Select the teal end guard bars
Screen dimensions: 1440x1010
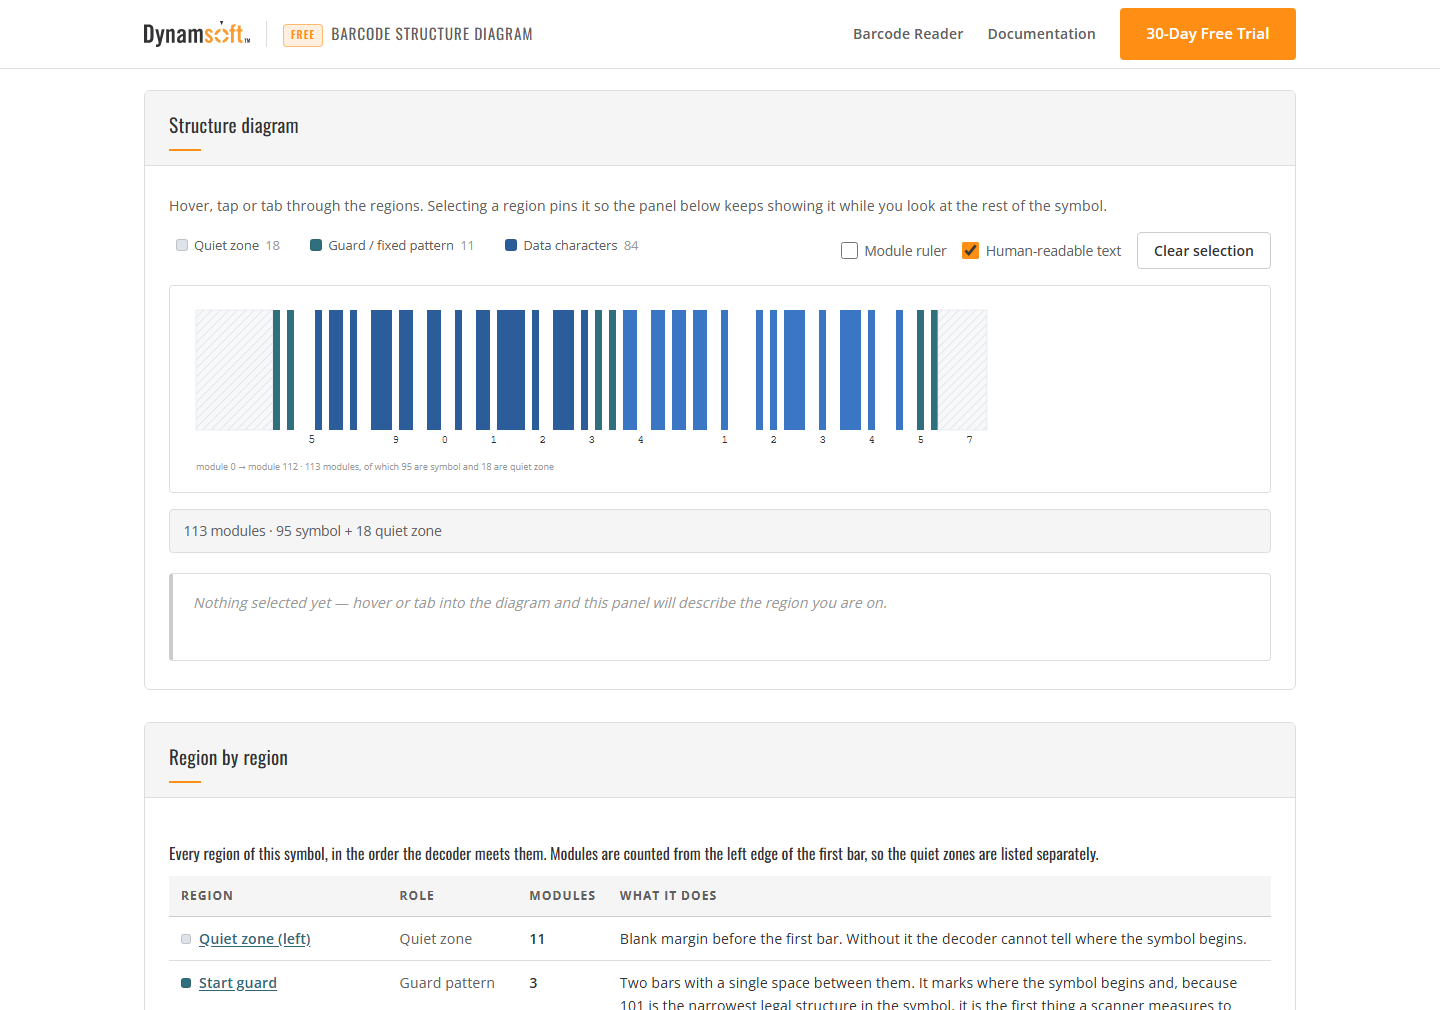click(x=927, y=370)
